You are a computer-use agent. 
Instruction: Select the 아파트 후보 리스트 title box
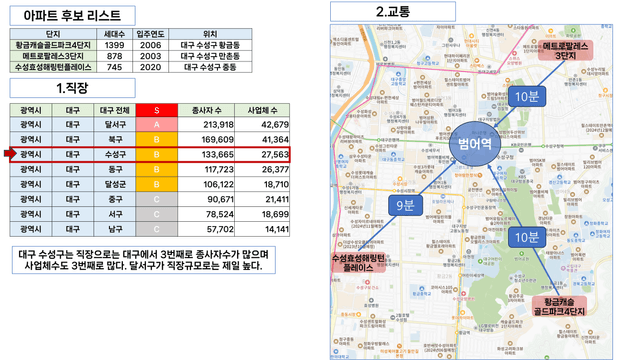click(72, 16)
